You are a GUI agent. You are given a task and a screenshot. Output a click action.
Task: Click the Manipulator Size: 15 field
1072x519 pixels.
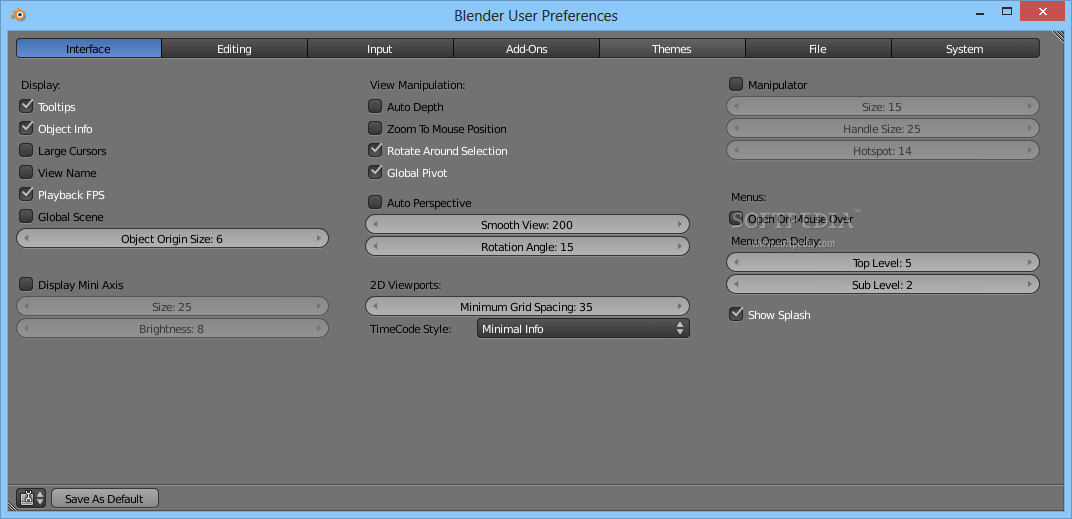[x=883, y=107]
